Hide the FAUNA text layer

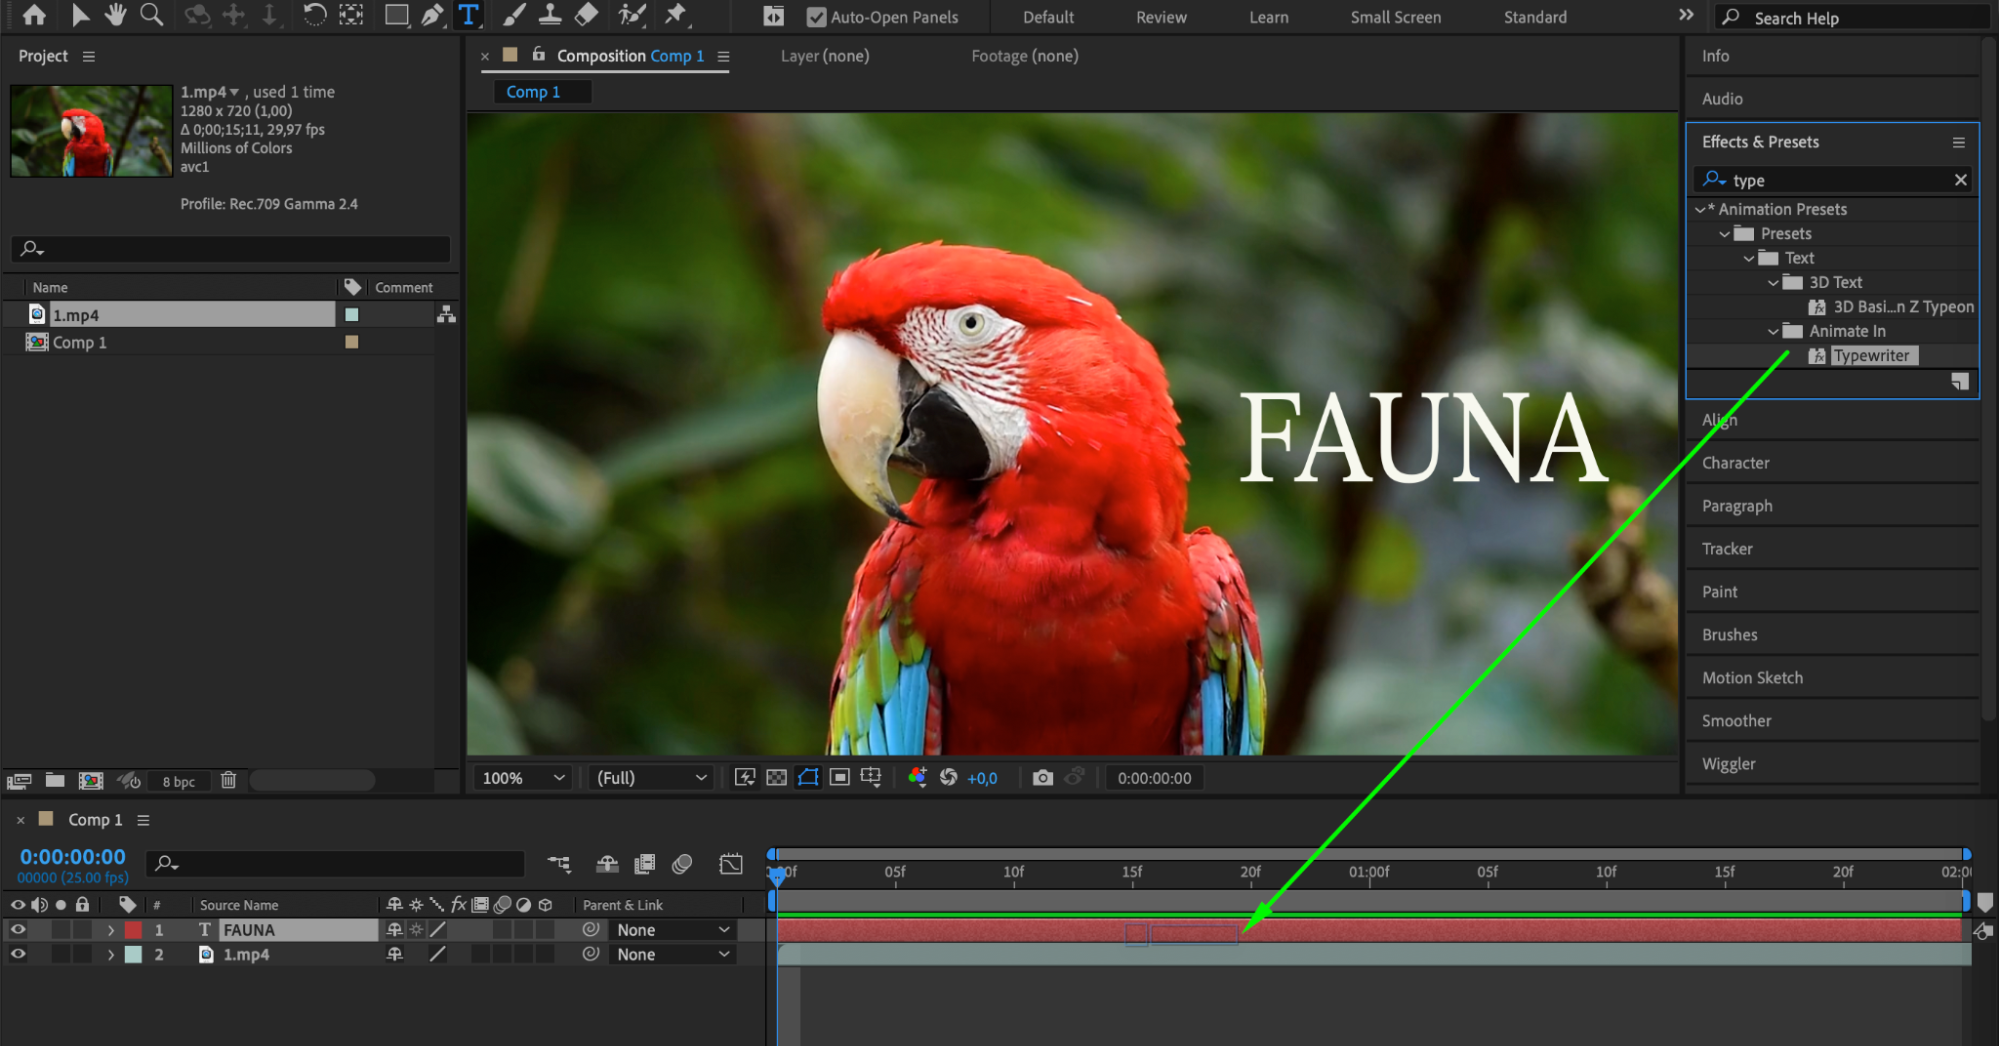point(18,930)
